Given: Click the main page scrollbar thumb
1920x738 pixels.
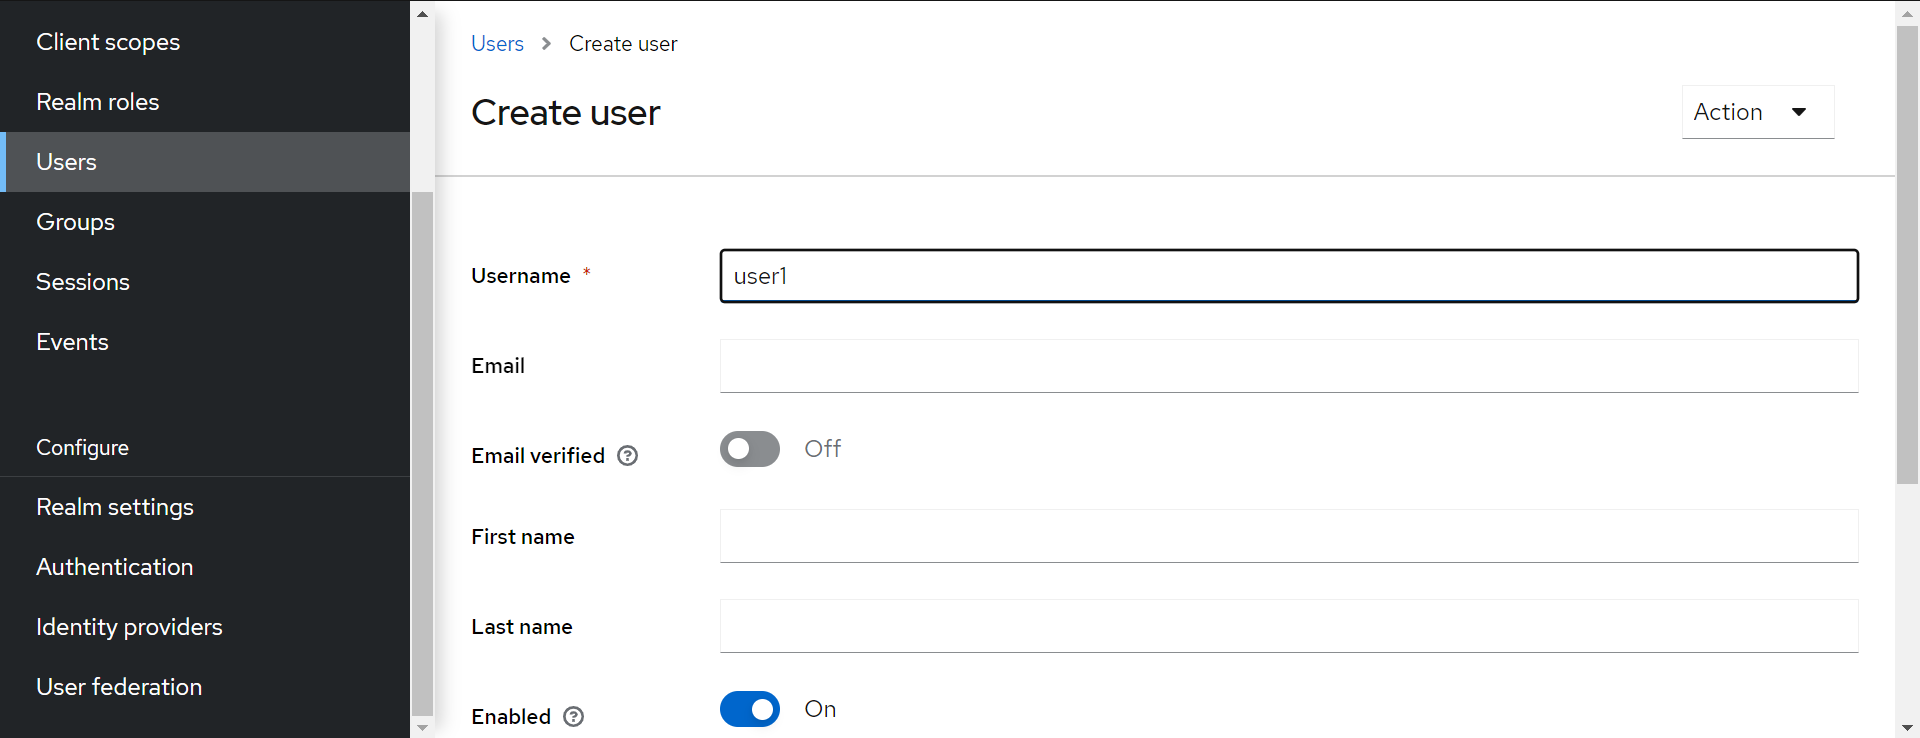Looking at the screenshot, I should (x=1907, y=255).
